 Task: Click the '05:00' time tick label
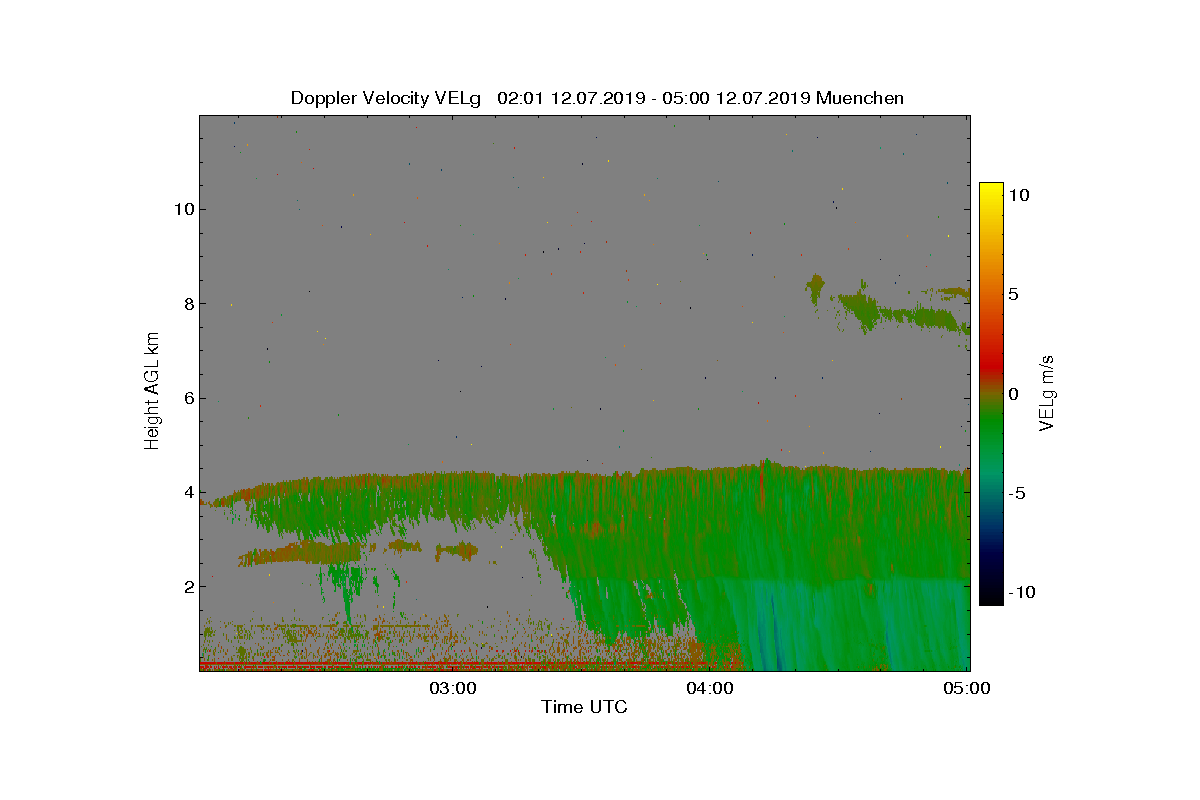(x=967, y=688)
